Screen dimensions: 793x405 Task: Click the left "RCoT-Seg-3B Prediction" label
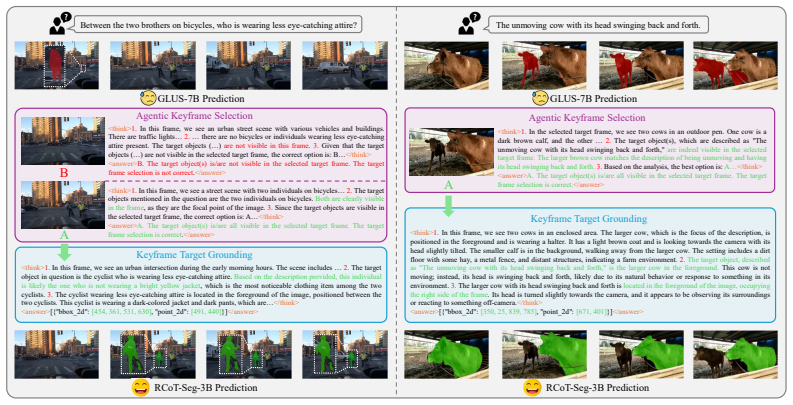pos(204,388)
